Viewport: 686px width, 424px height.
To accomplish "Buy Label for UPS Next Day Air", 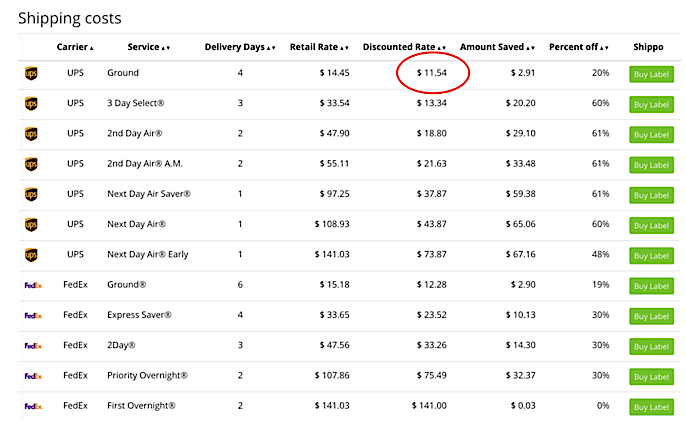I will click(x=649, y=226).
